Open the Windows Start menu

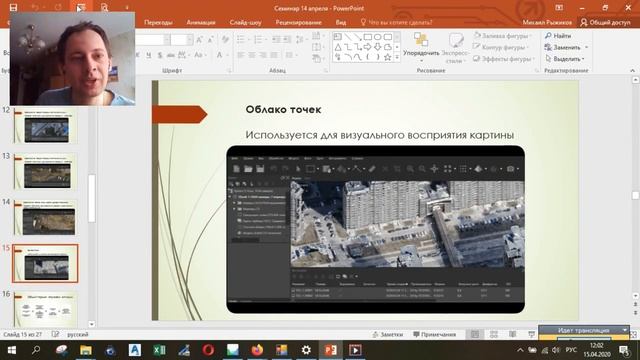(x=12, y=350)
